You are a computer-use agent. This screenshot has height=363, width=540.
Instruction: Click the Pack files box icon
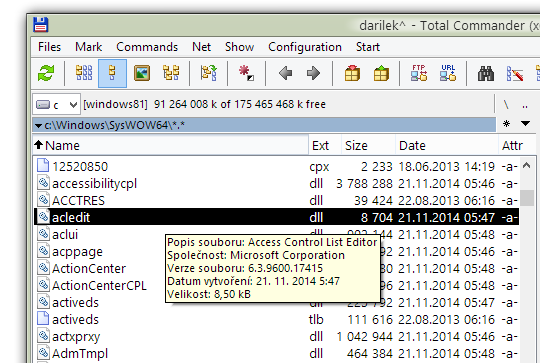pos(352,73)
